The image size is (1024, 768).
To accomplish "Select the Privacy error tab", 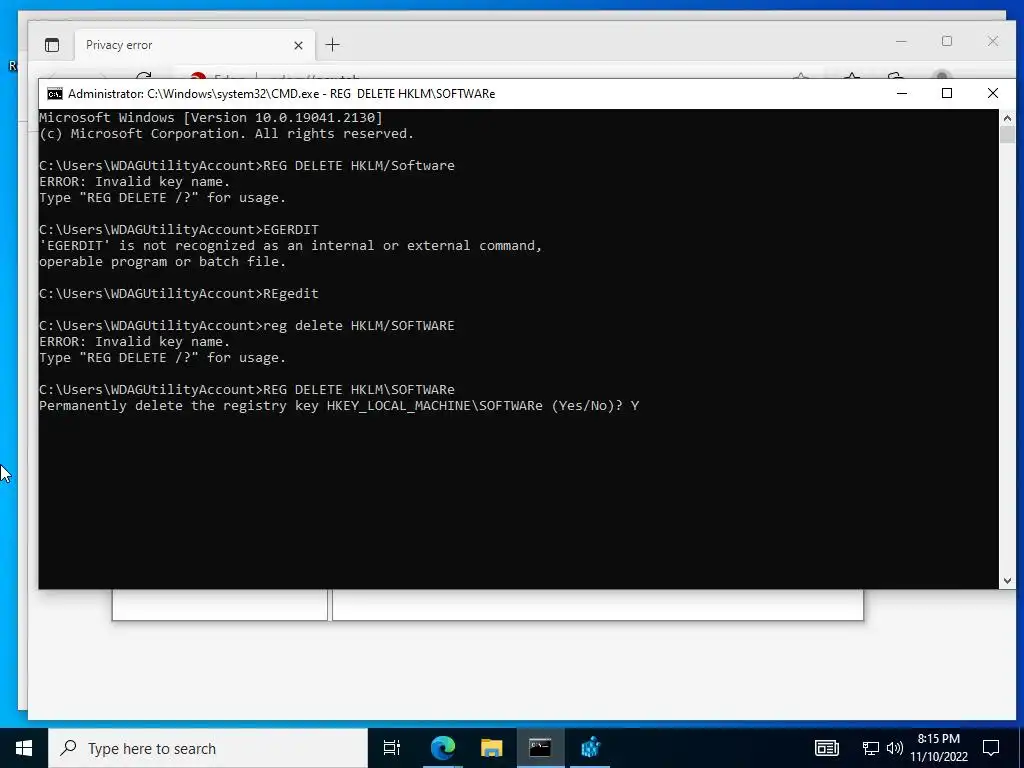I will [x=194, y=45].
